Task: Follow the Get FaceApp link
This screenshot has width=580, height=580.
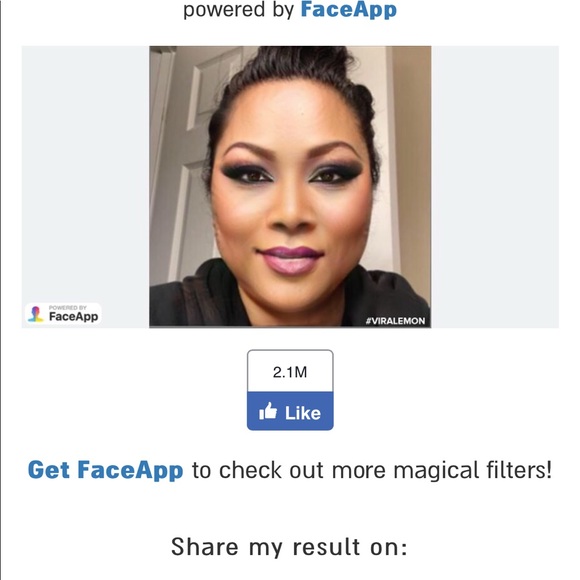Action: click(x=105, y=470)
